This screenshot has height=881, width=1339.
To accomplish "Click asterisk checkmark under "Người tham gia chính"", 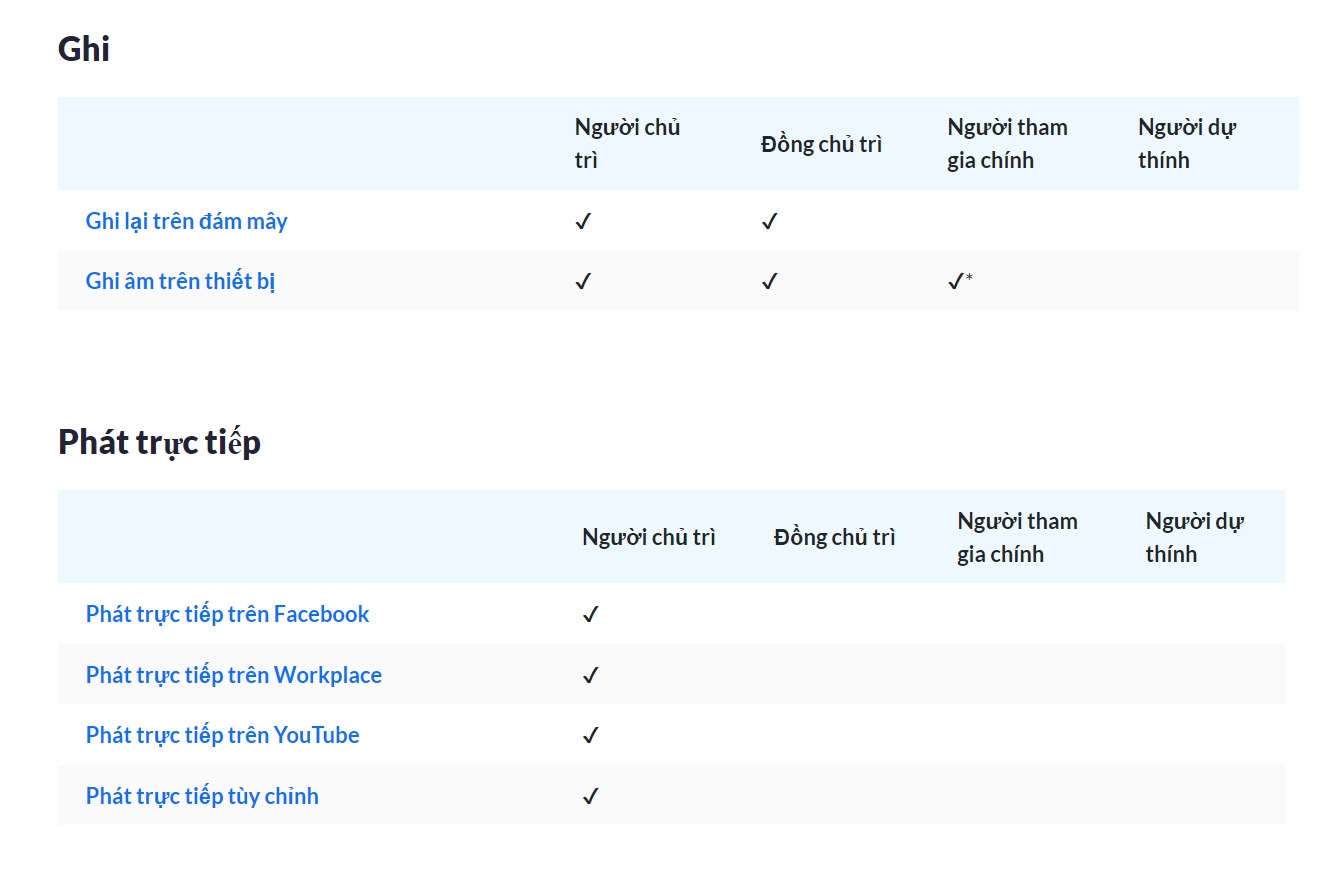I will click(x=958, y=282).
